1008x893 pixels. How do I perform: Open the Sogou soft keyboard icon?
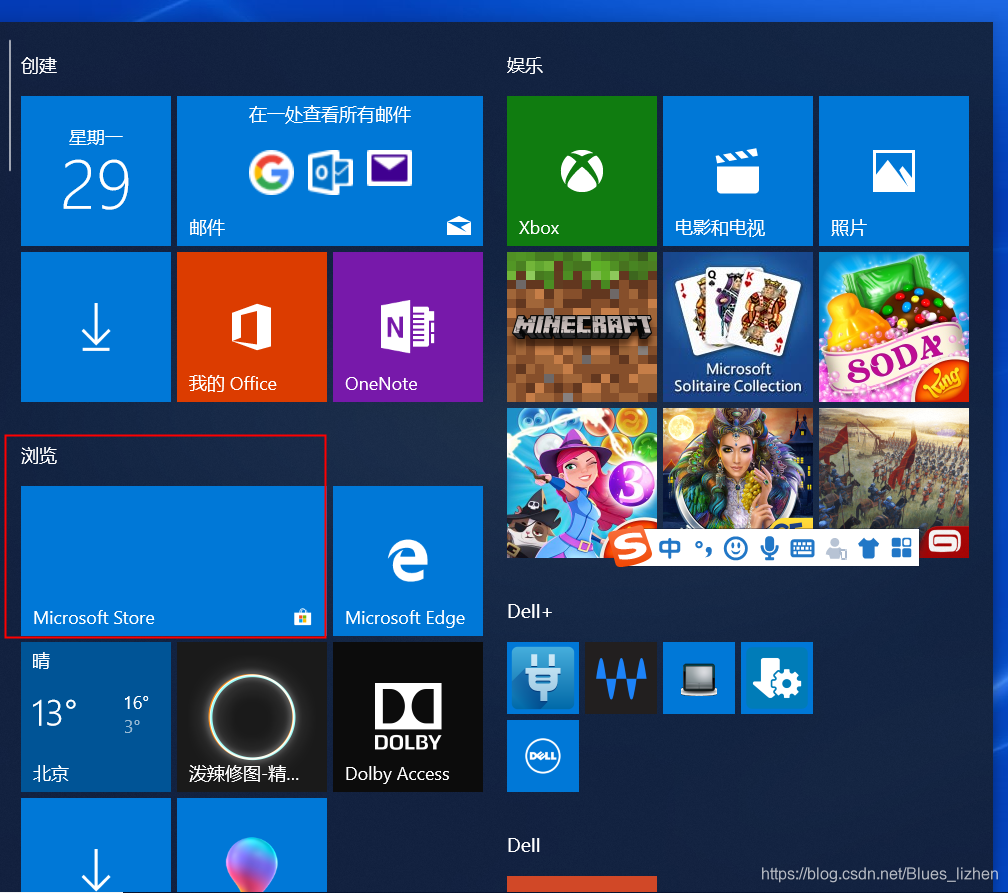[802, 548]
